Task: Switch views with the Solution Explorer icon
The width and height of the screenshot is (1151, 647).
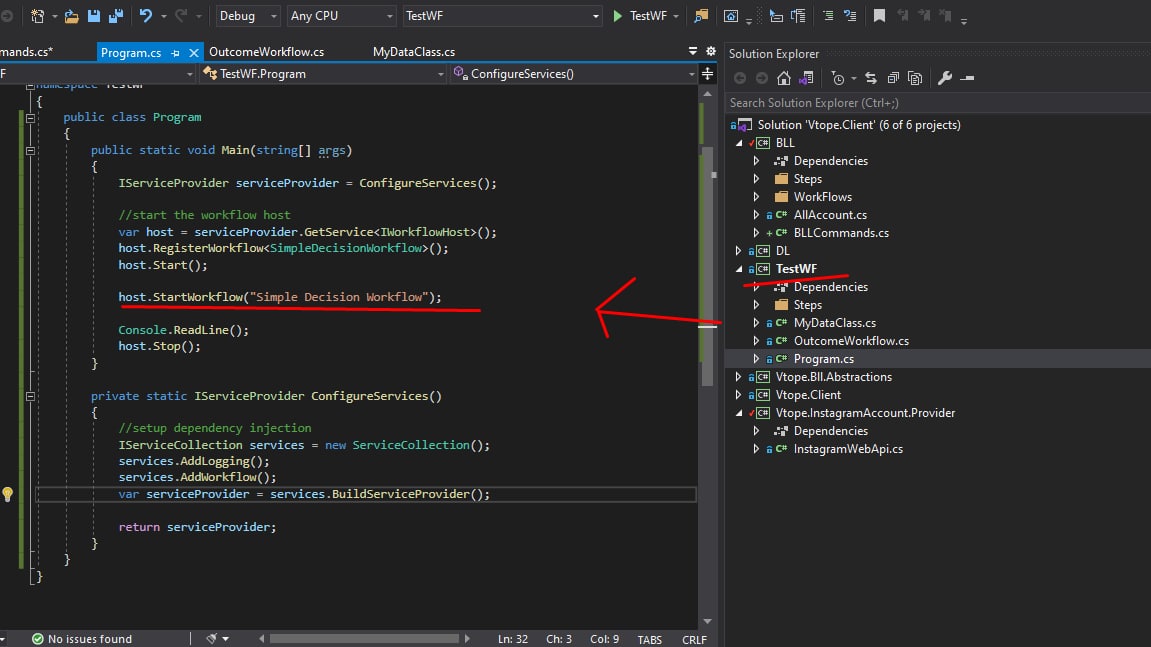Action: pos(806,78)
